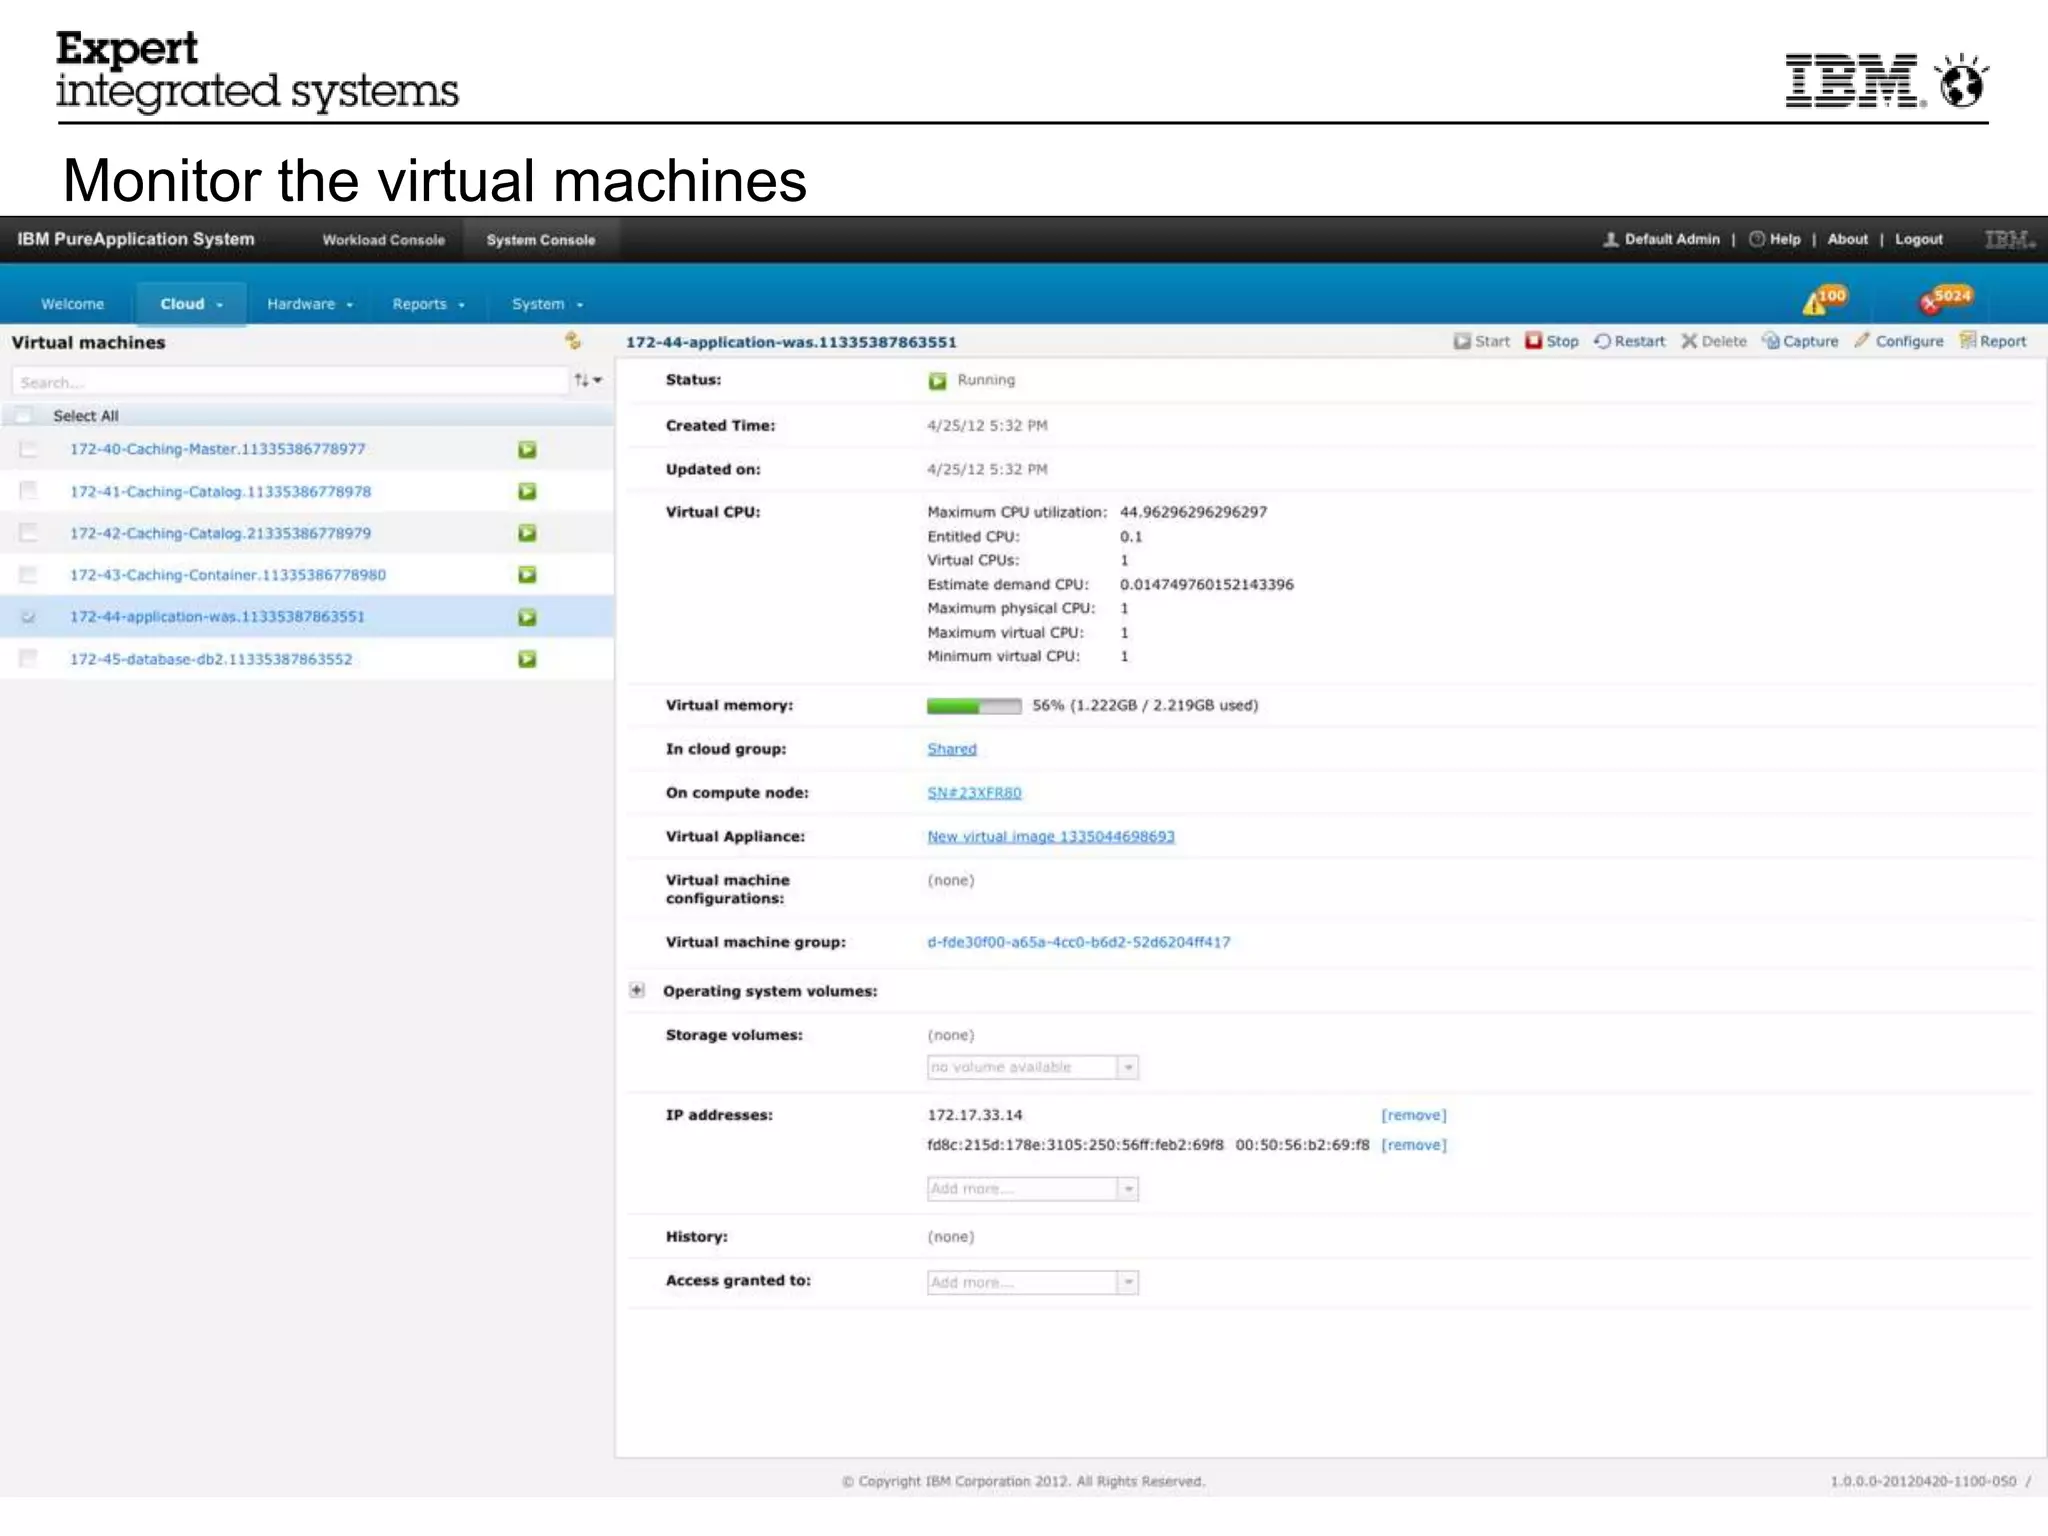
Task: Click the Entitled CPU value 0.1
Action: [1131, 536]
